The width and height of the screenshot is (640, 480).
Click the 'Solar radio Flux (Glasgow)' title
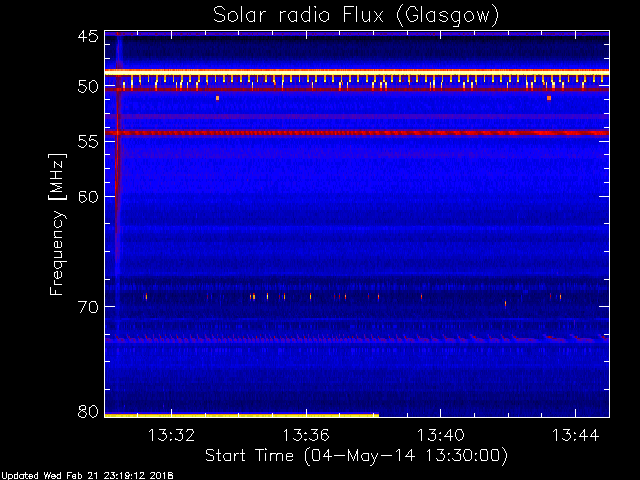point(356,16)
